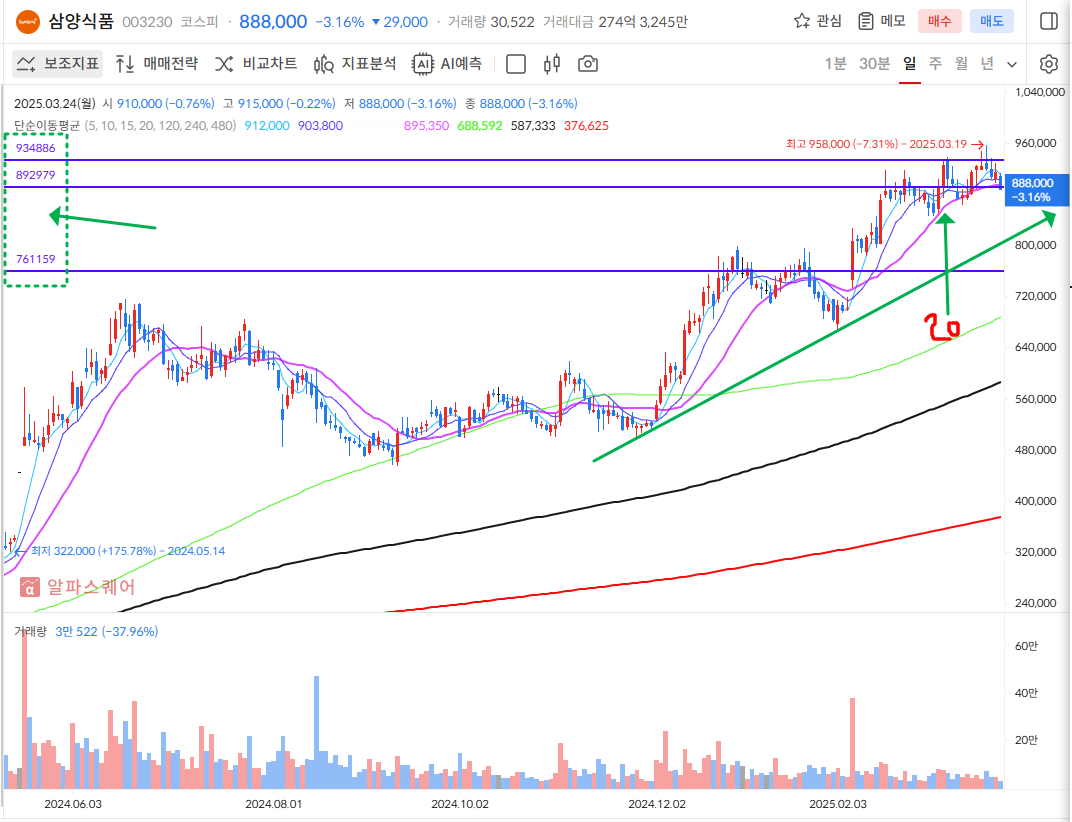1072x822 pixels.
Task: Capture the chart with the camera icon
Action: [x=588, y=64]
